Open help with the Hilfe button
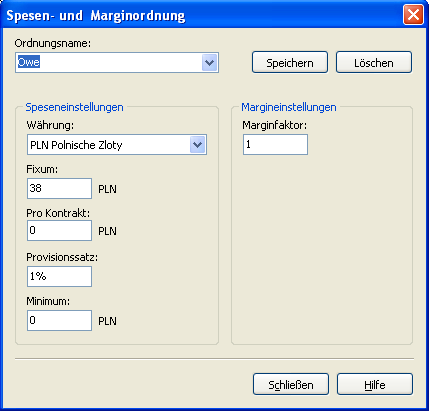429x411 pixels. (375, 384)
